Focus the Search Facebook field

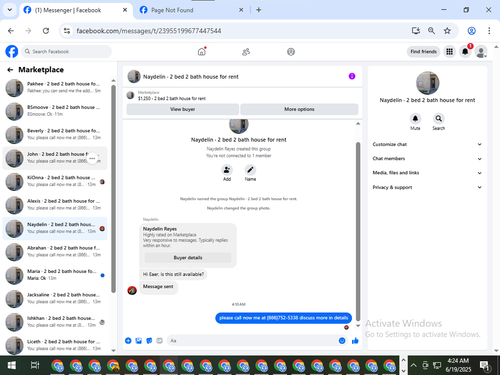67,52
